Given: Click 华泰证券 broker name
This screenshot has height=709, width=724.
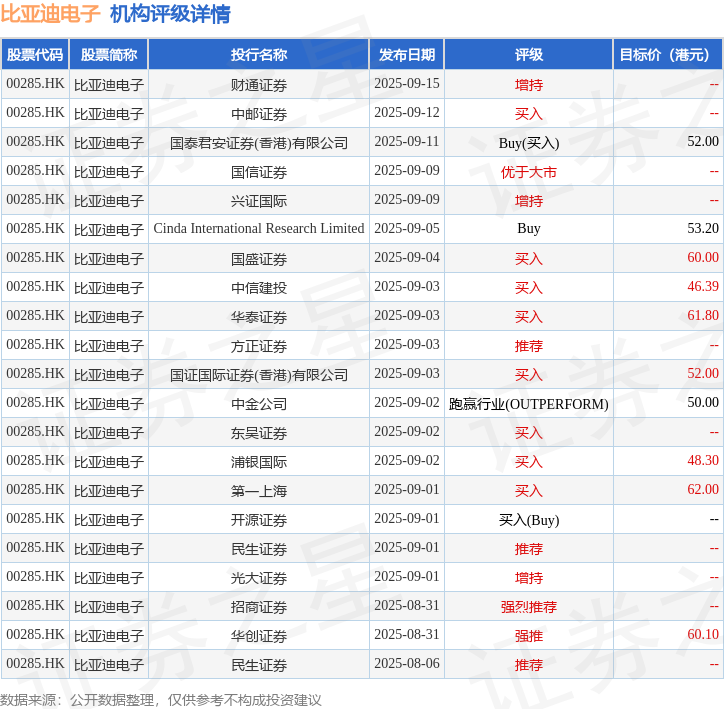Looking at the screenshot, I should 259,317.
